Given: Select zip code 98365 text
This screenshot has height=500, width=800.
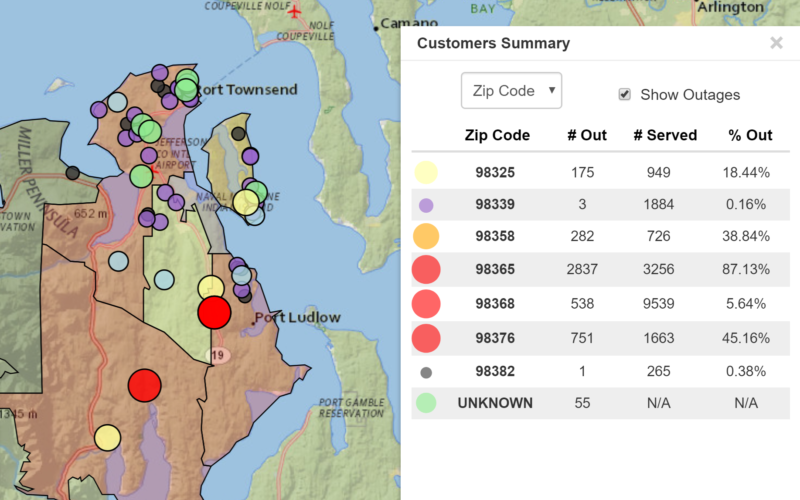Looking at the screenshot, I should pos(495,269).
